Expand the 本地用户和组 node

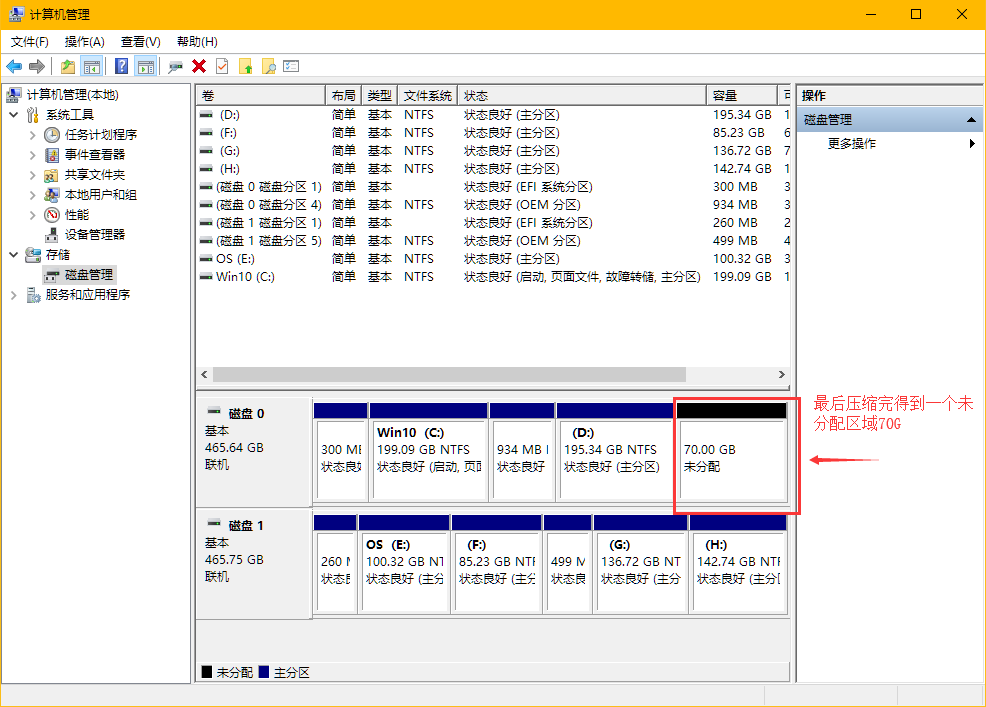tap(33, 195)
